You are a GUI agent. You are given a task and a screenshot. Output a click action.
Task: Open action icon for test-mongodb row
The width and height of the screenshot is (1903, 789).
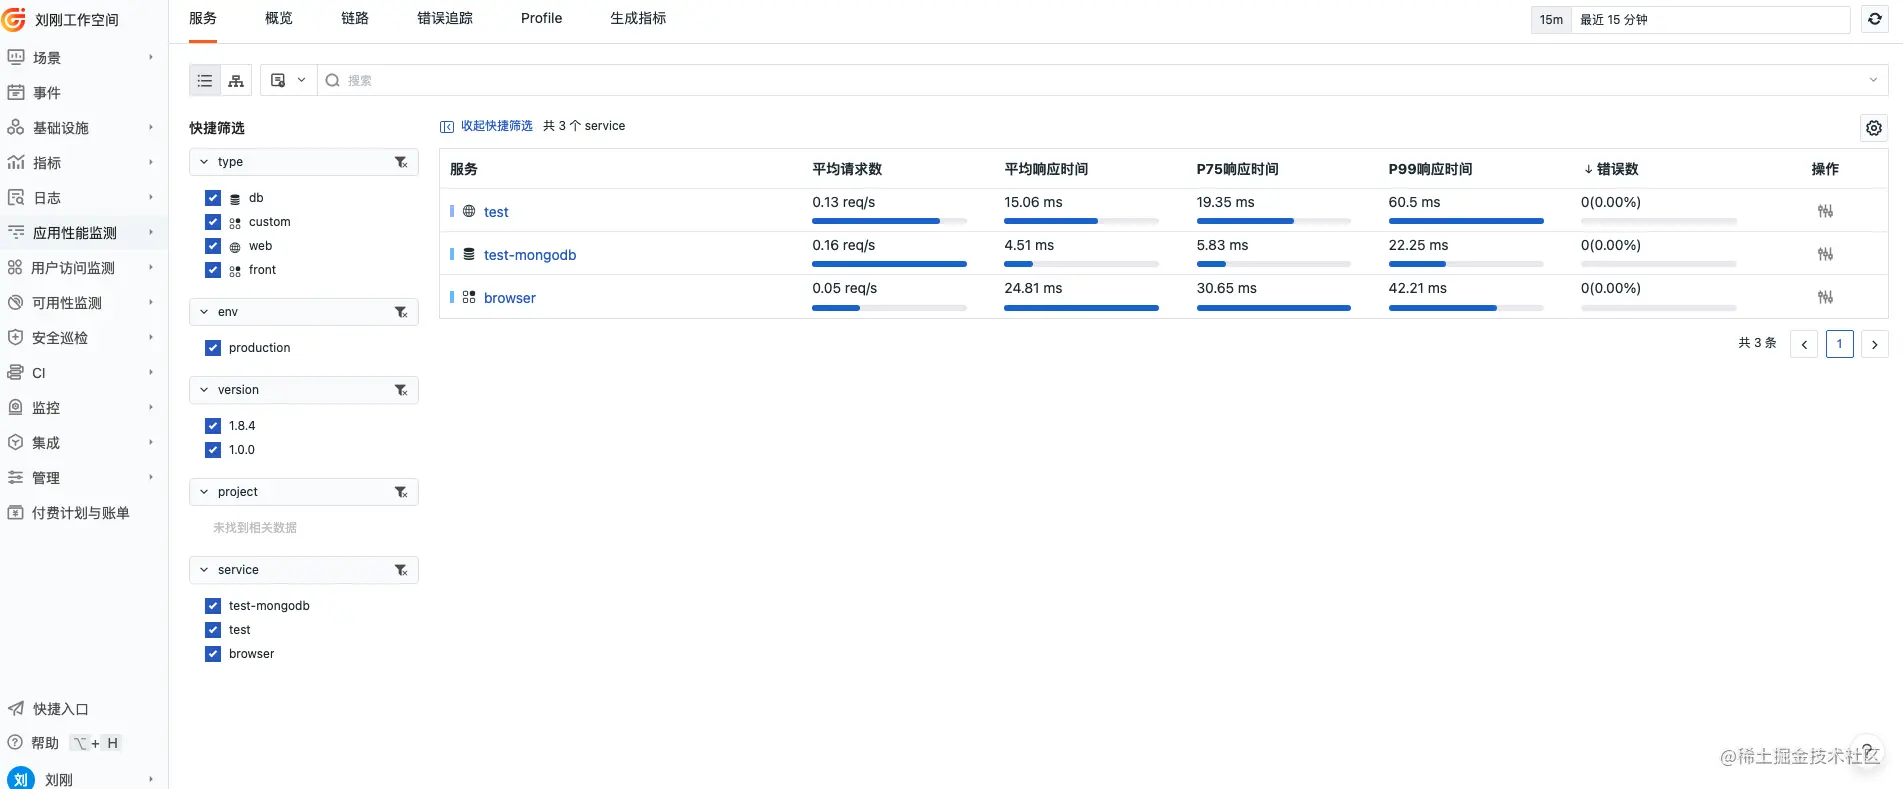point(1825,254)
